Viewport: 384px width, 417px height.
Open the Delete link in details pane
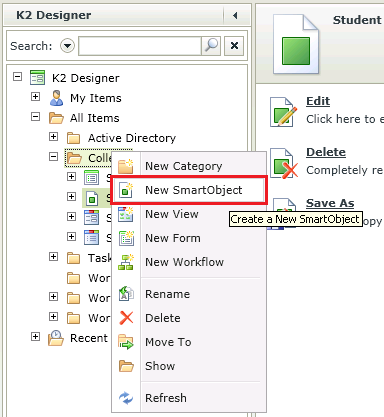click(326, 152)
